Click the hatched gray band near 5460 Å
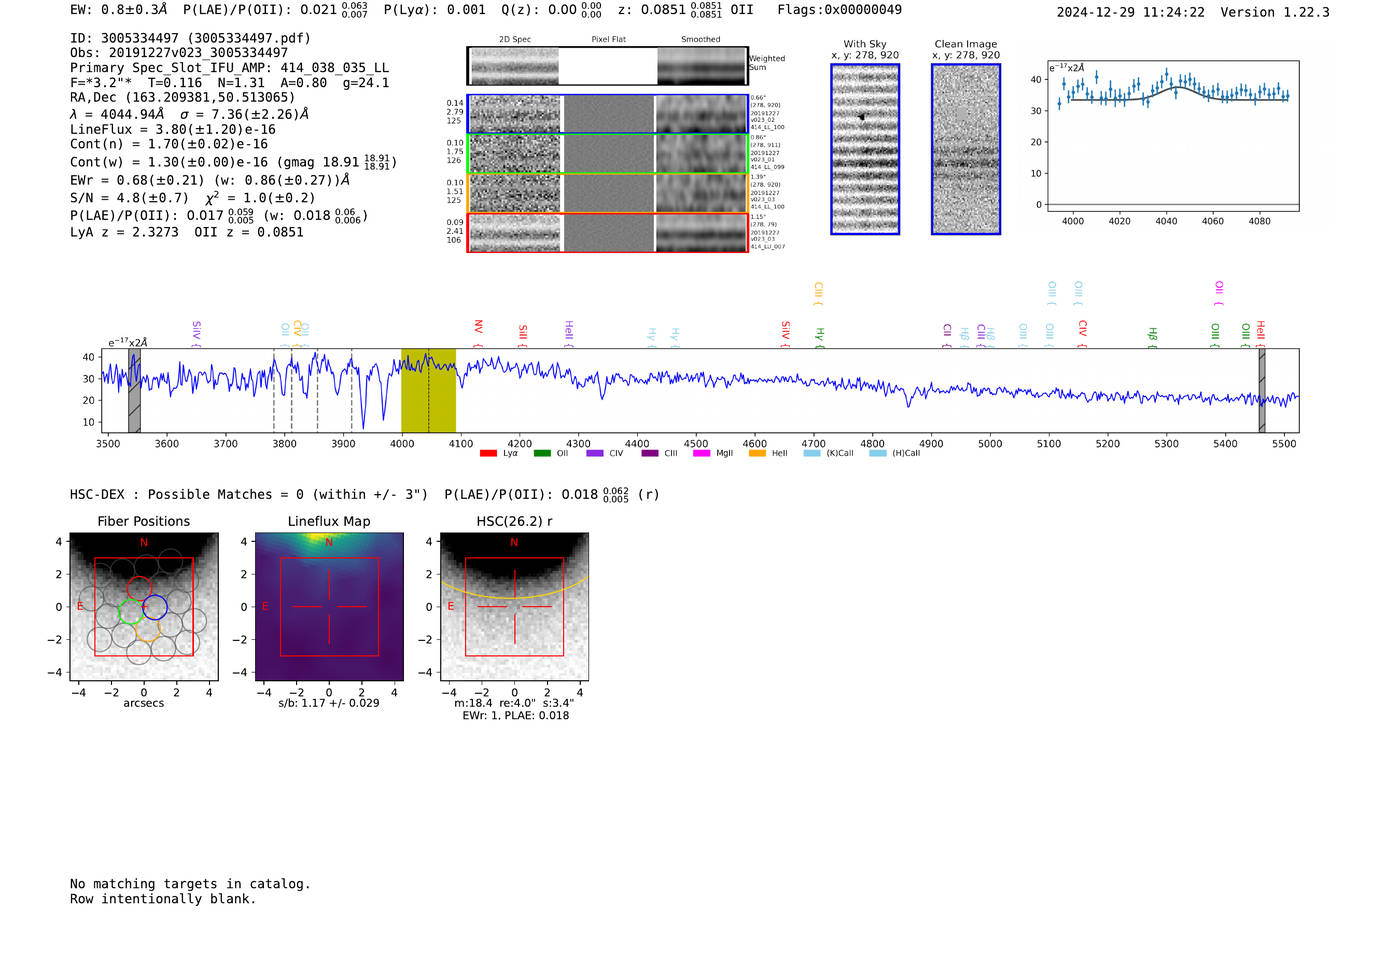The image size is (1400, 953). pyautogui.click(x=1262, y=390)
